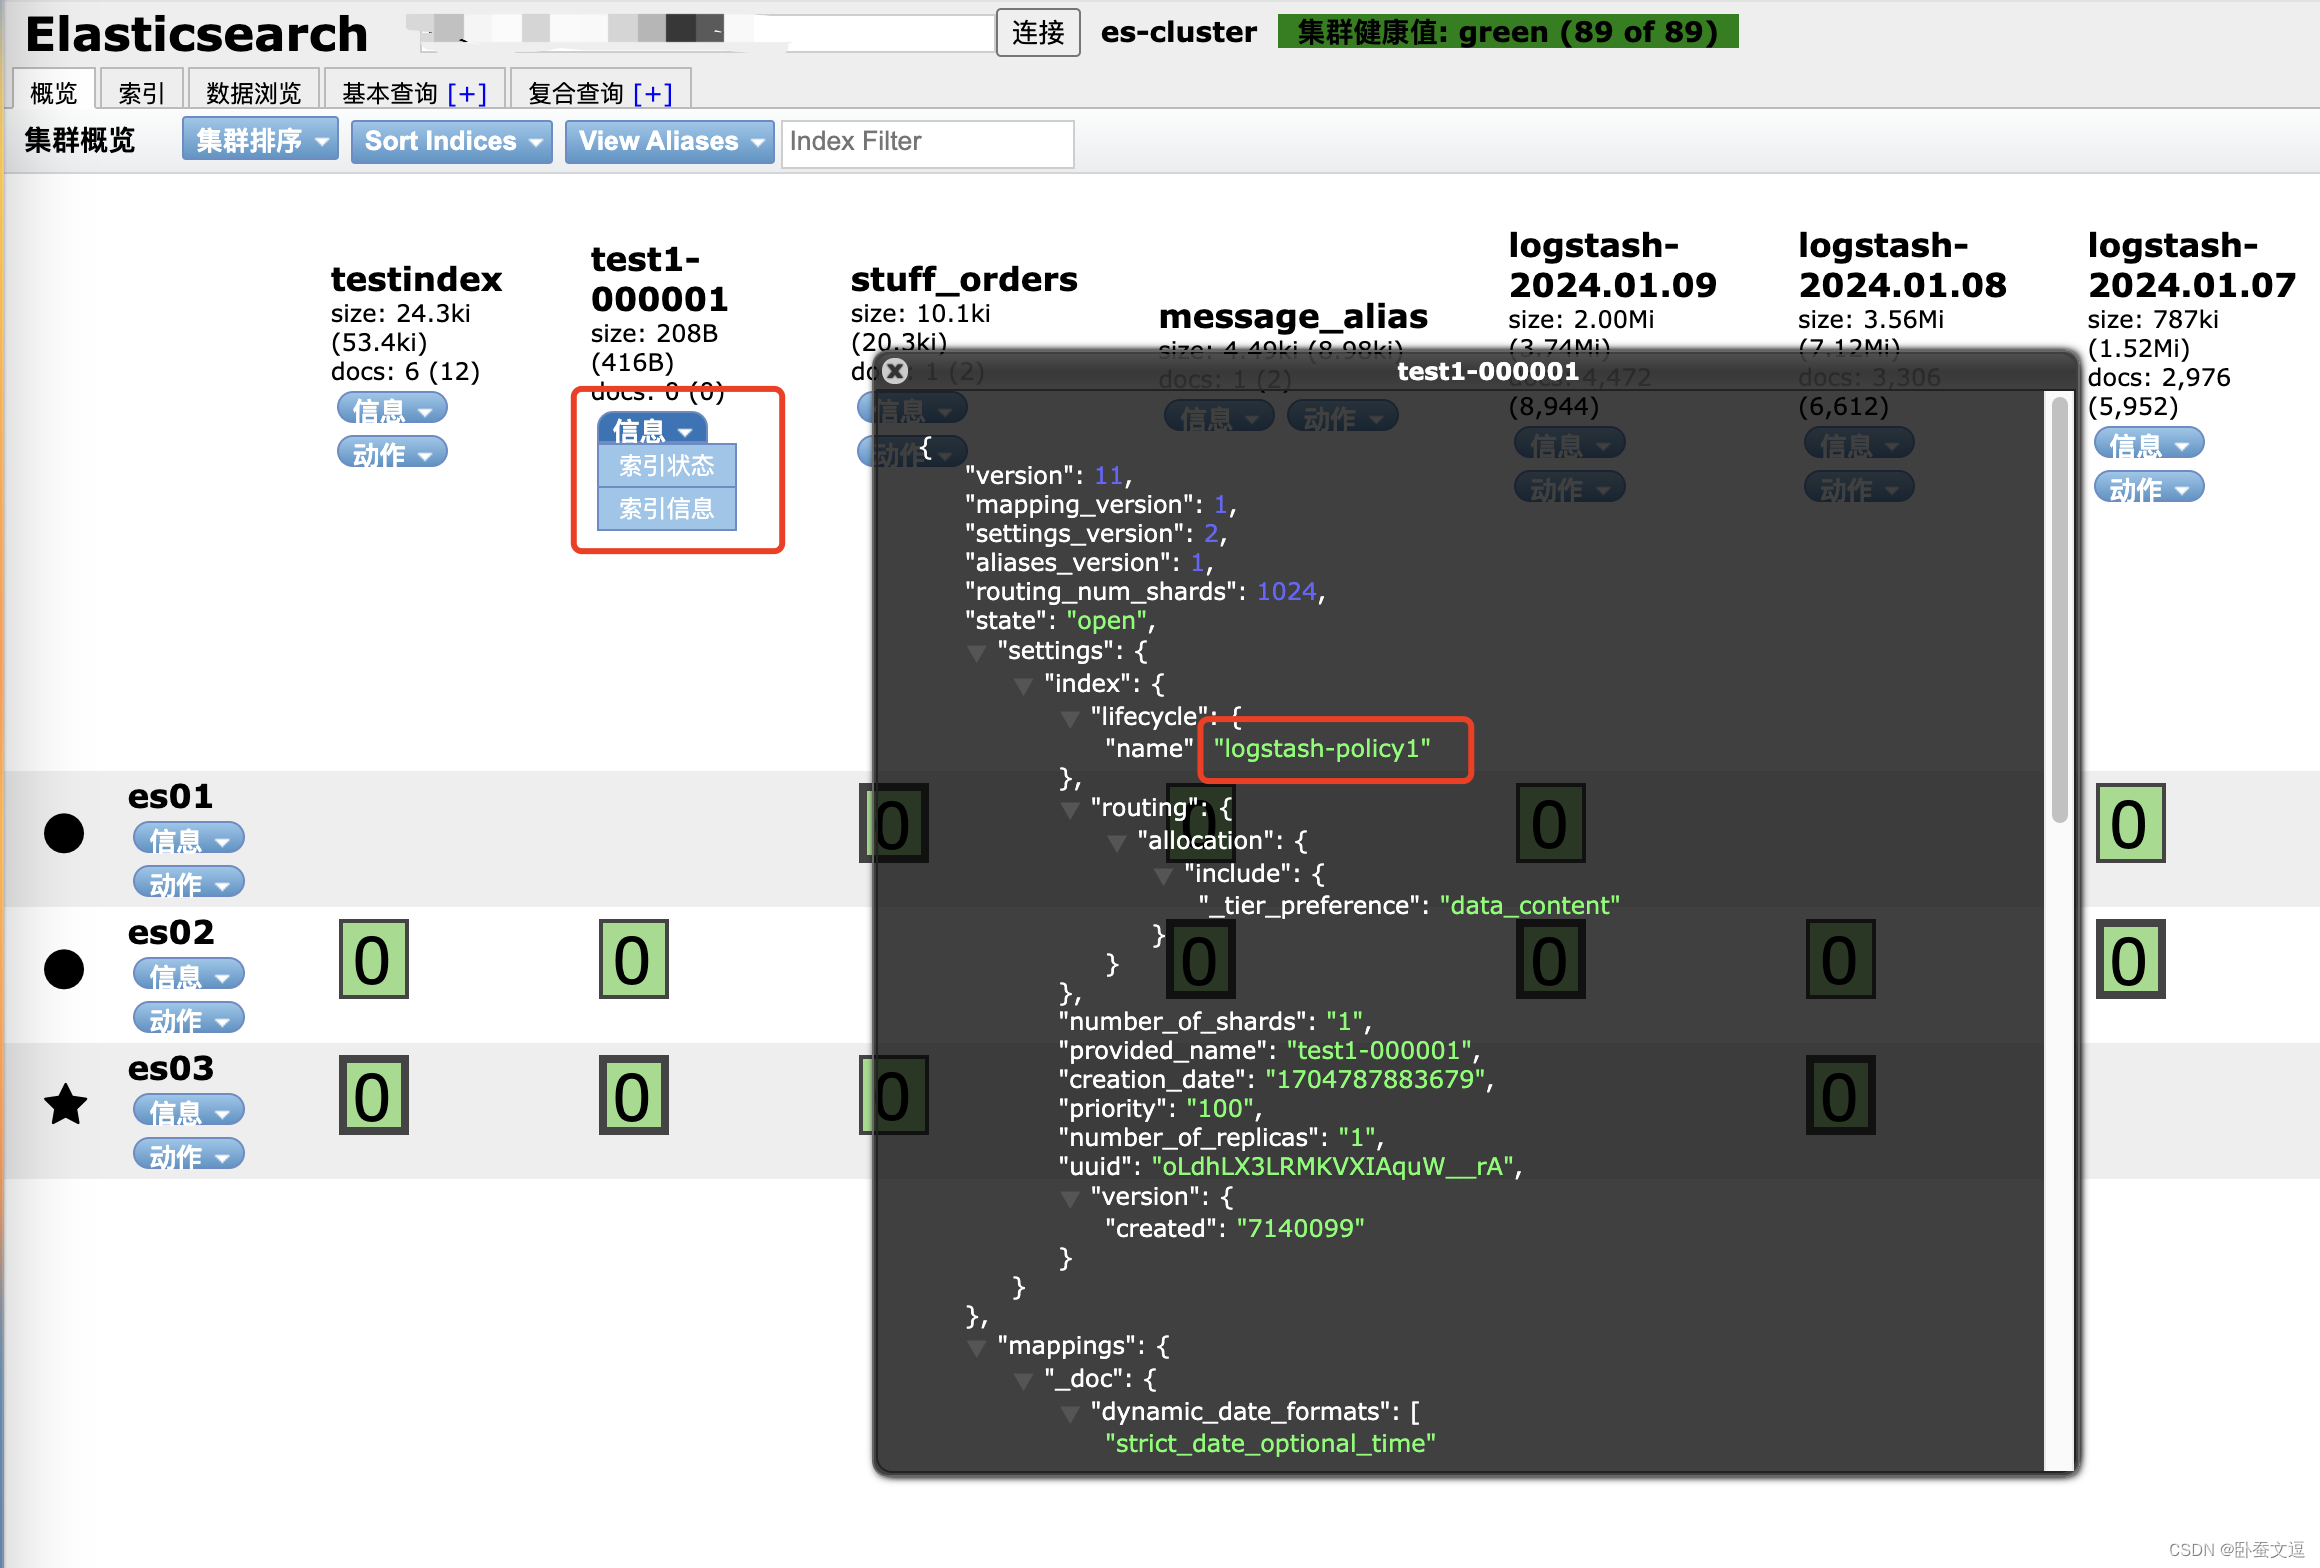
Task: Click logstash-2024.01.07 shard 0 on es02
Action: [2130, 960]
